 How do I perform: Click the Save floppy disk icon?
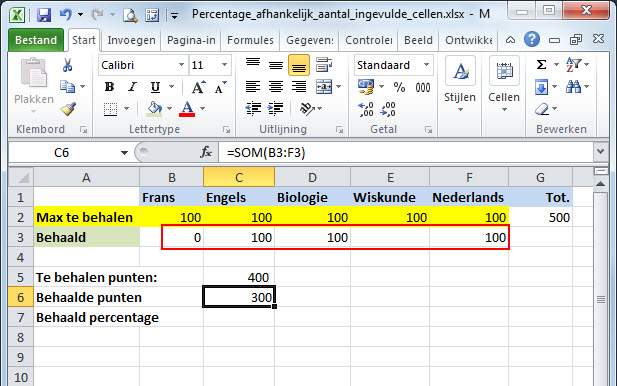[44, 15]
